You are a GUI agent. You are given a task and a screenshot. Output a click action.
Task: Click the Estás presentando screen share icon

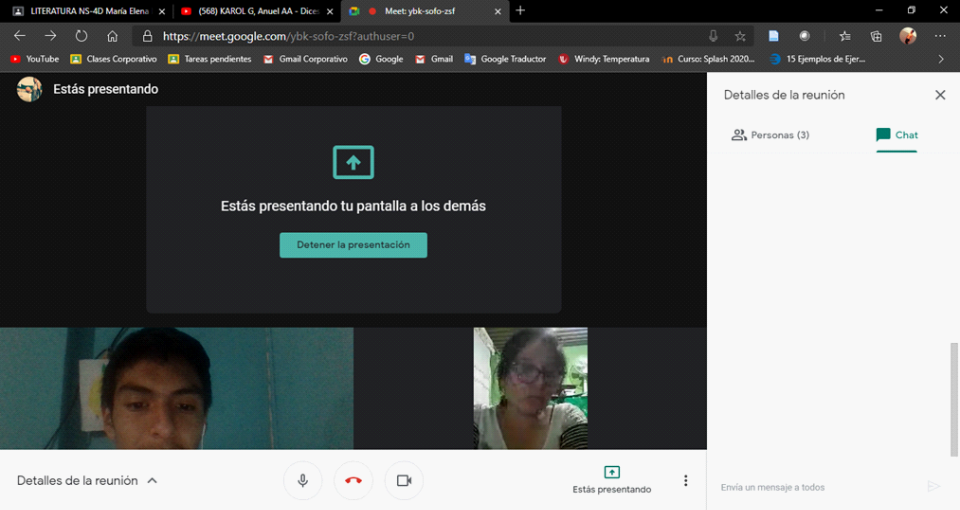(x=611, y=473)
